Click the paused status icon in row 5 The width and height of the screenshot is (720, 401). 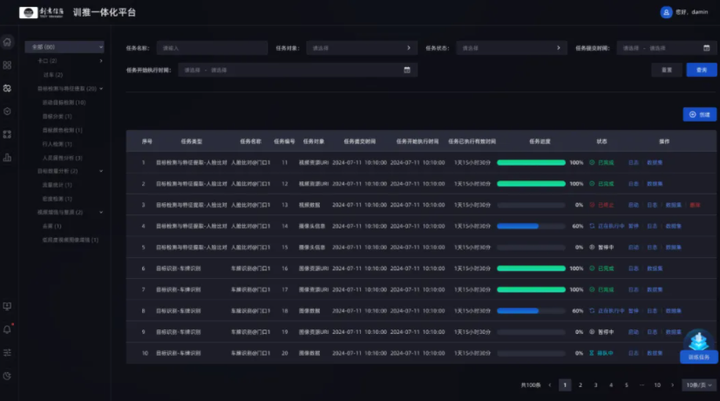tap(592, 247)
